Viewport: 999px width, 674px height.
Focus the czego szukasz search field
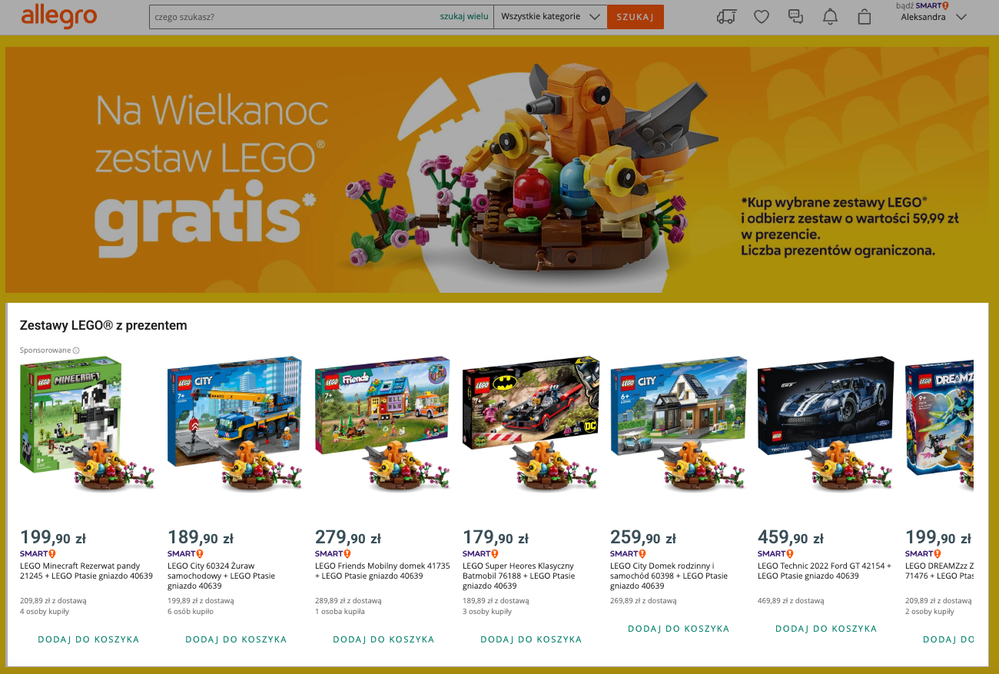[x=293, y=17]
